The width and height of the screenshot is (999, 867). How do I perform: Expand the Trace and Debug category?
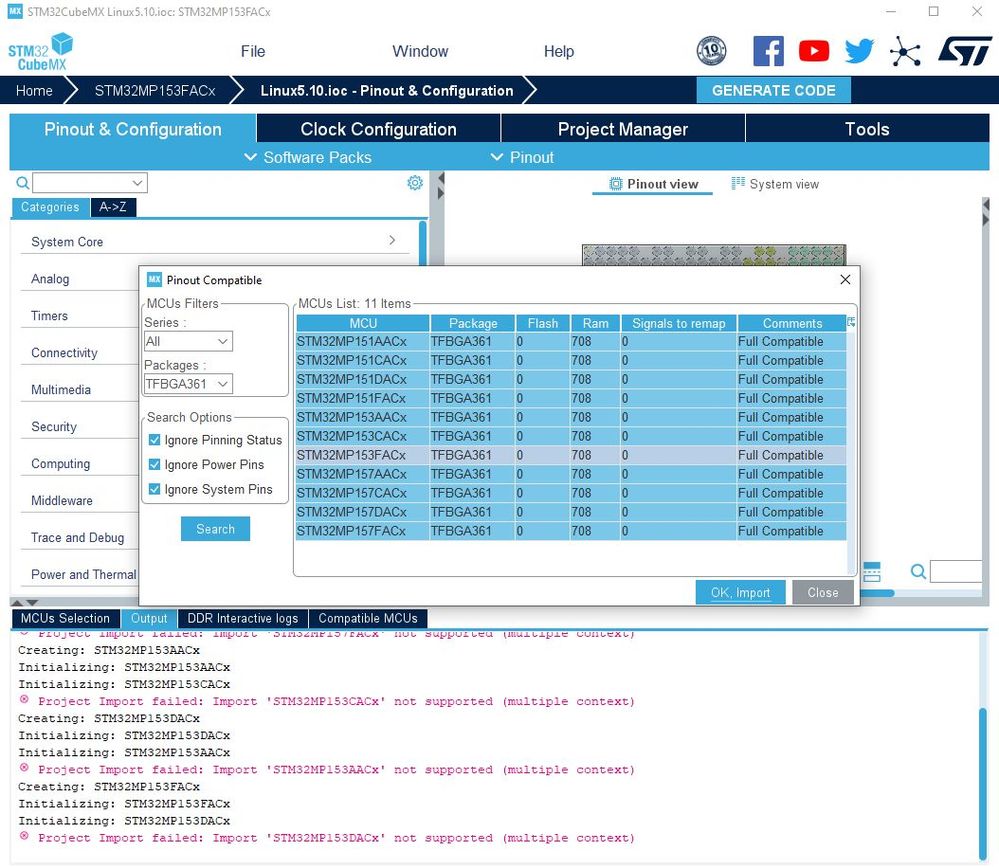coord(79,538)
